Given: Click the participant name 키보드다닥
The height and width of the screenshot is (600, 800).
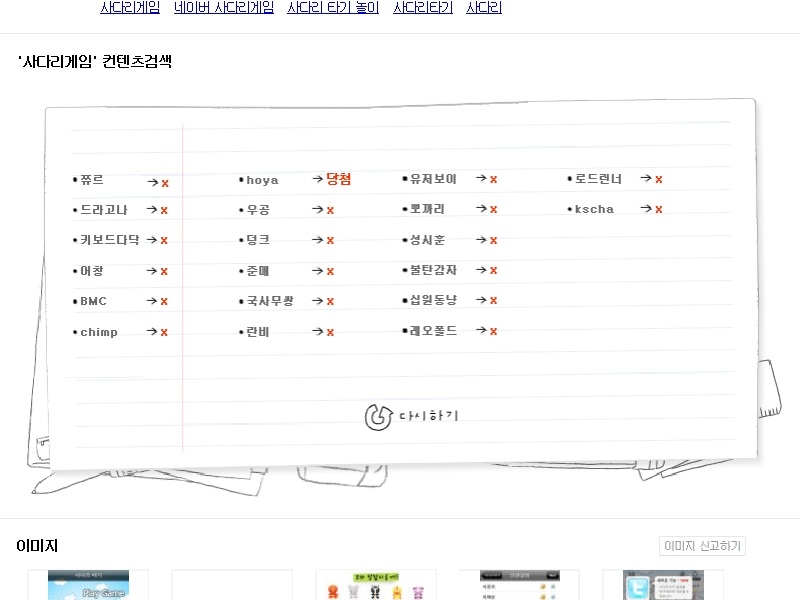Looking at the screenshot, I should click(x=110, y=240).
